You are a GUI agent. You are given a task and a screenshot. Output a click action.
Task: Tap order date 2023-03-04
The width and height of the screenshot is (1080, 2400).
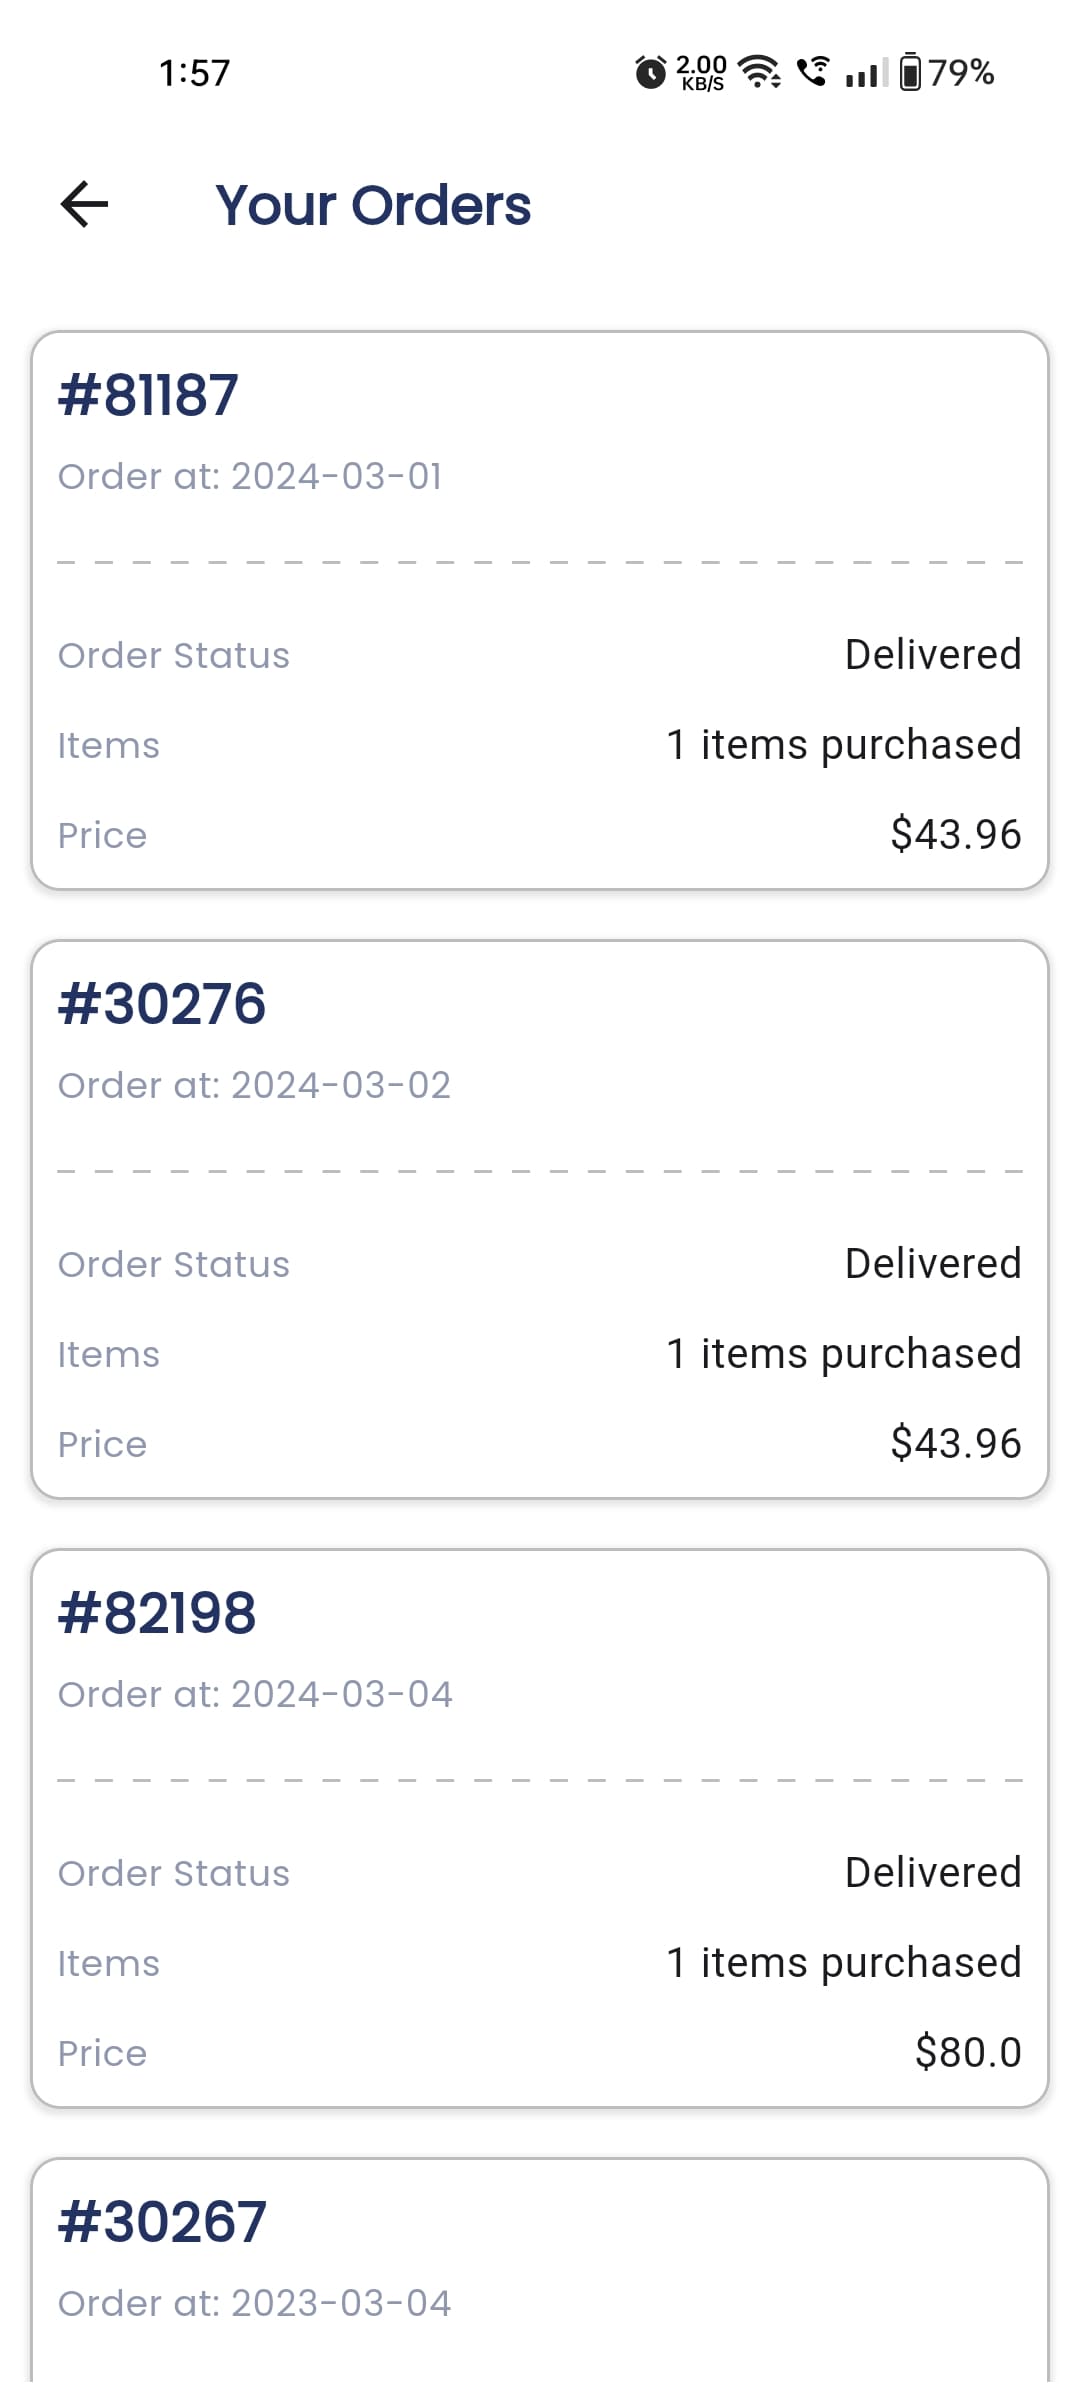pyautogui.click(x=254, y=2303)
